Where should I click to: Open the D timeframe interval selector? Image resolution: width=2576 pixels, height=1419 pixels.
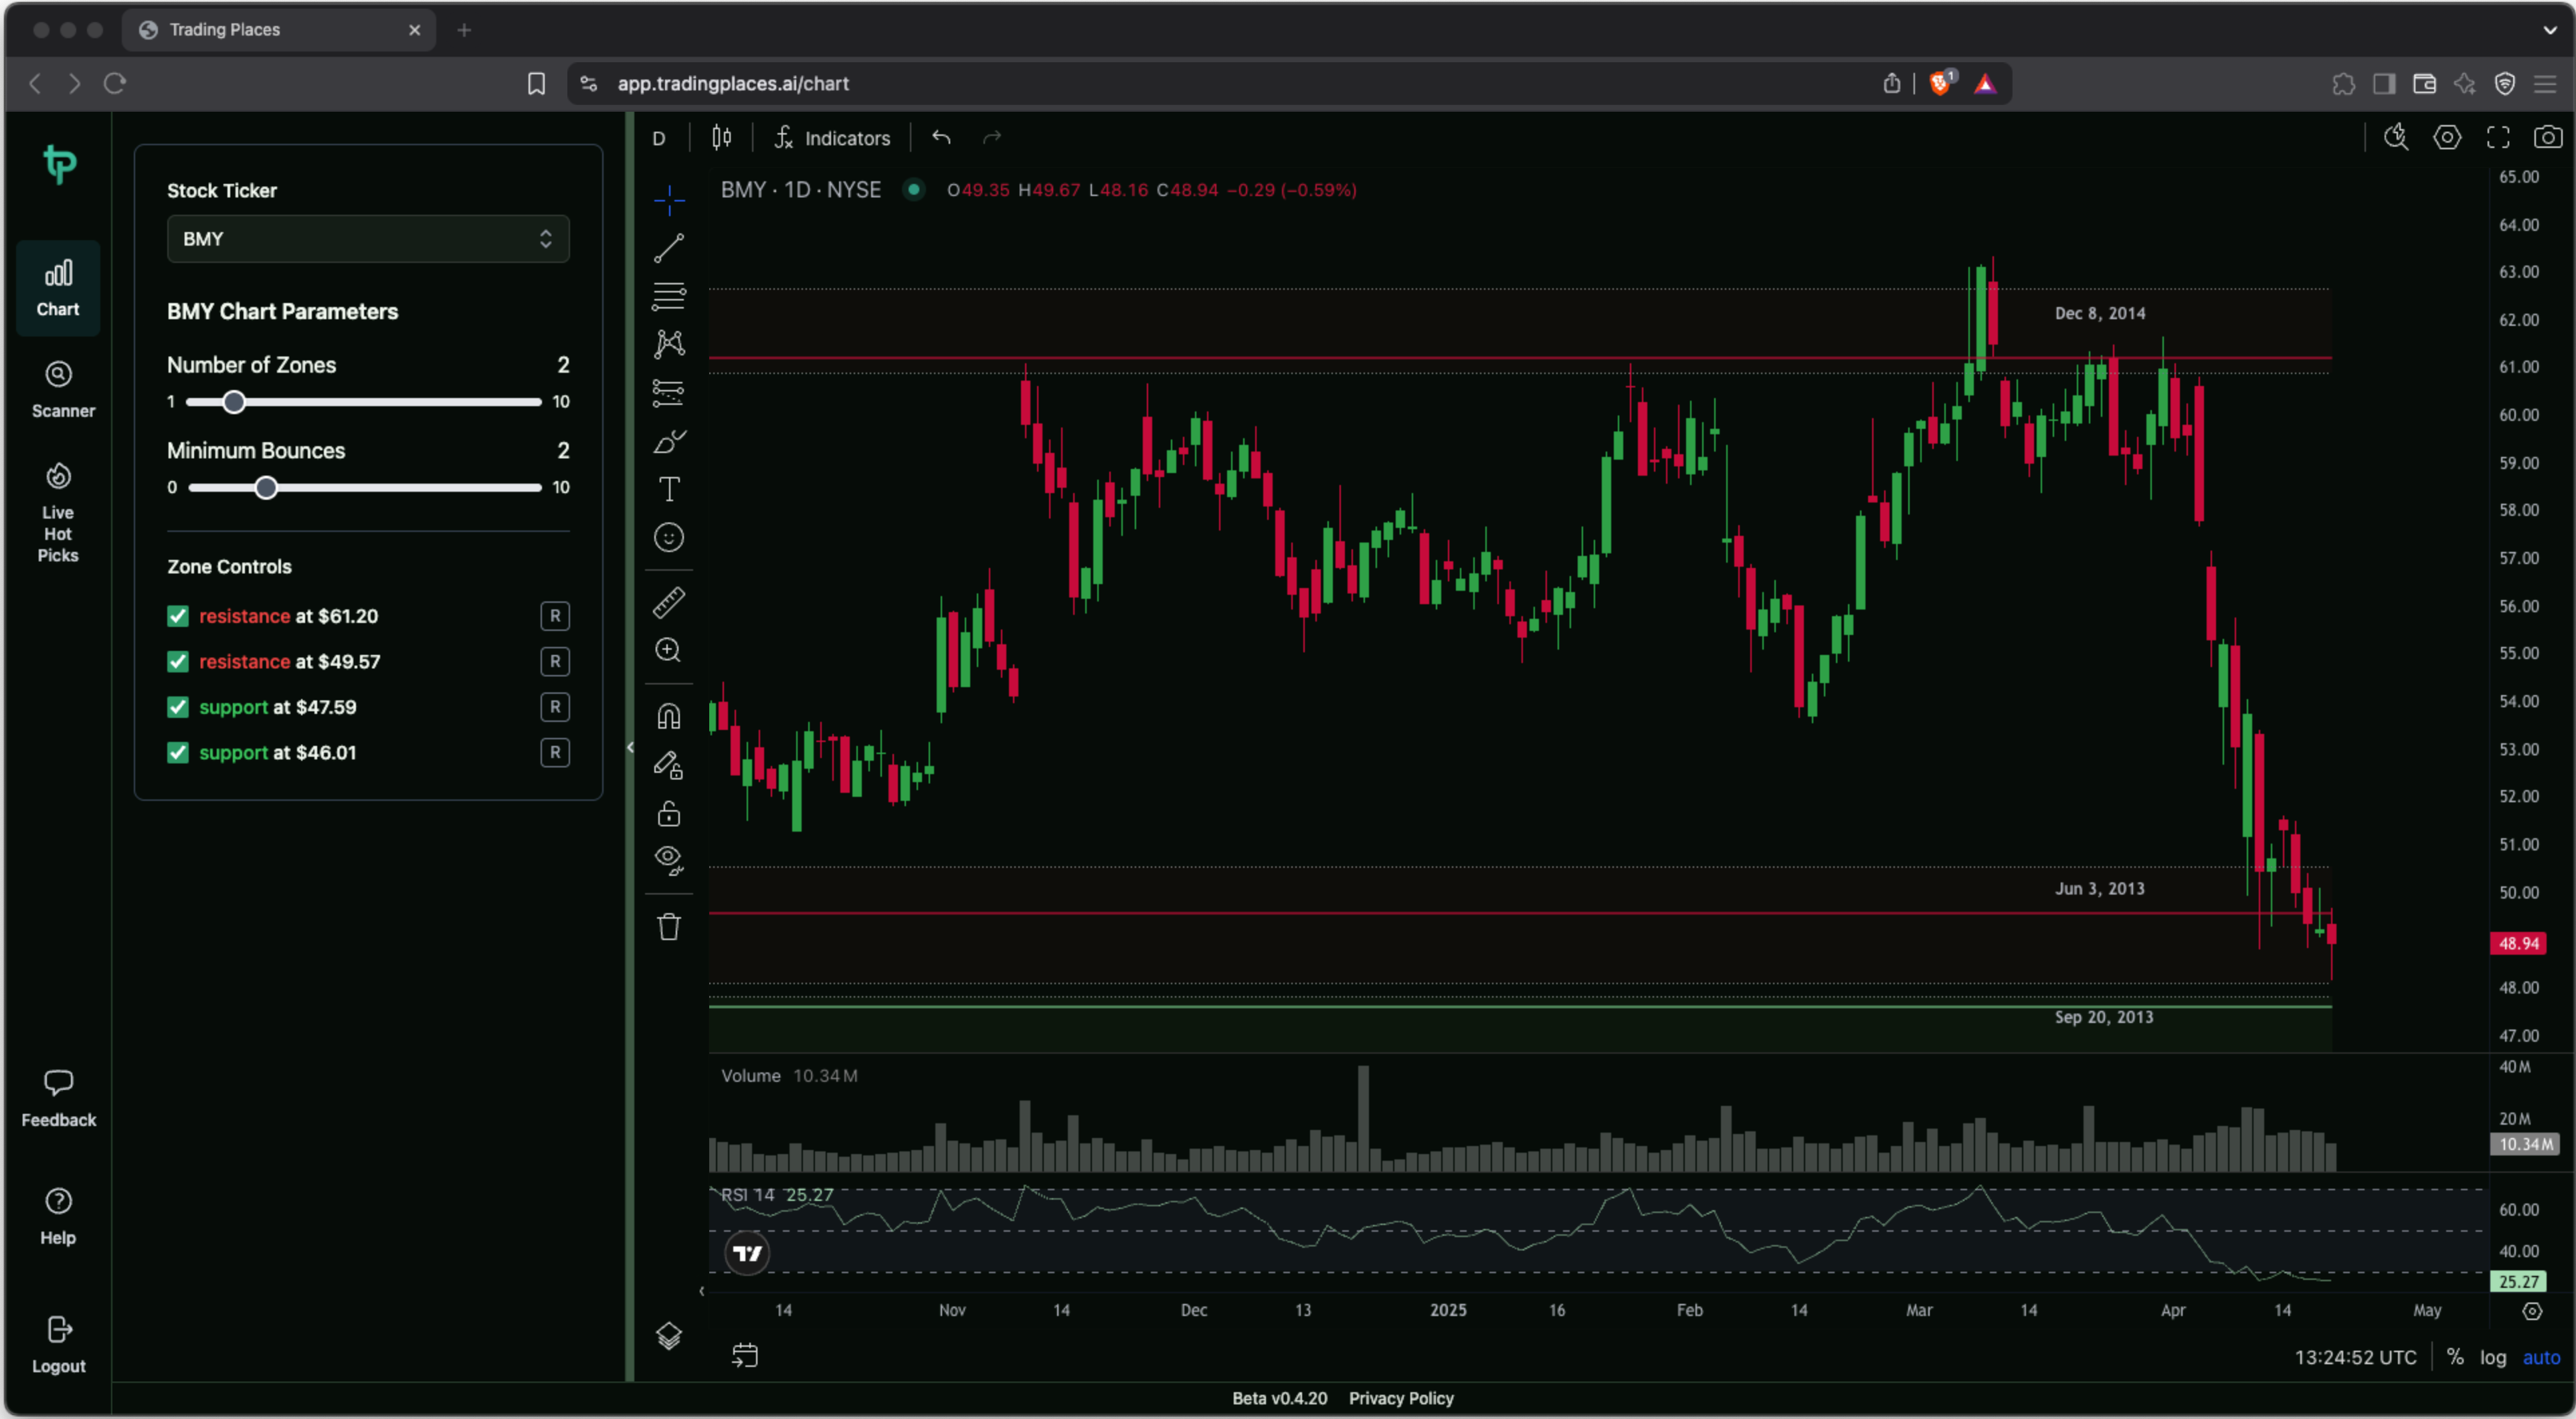(x=659, y=138)
